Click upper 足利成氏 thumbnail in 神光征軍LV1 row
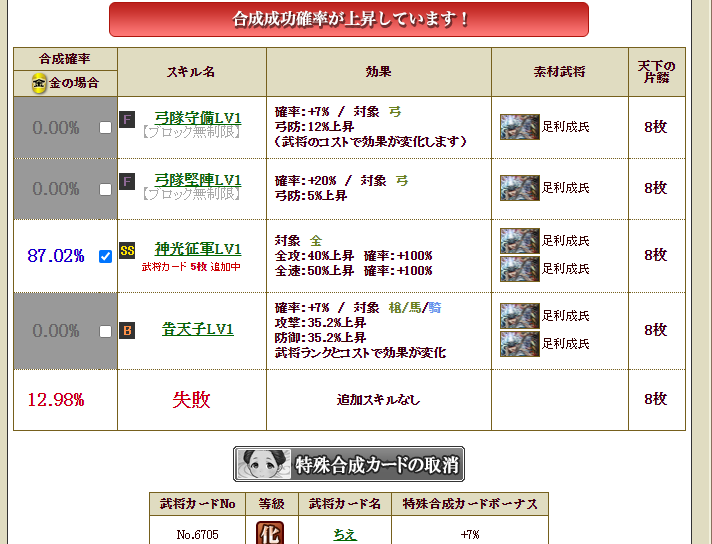Screen dimensions: 712x544 tap(519, 241)
